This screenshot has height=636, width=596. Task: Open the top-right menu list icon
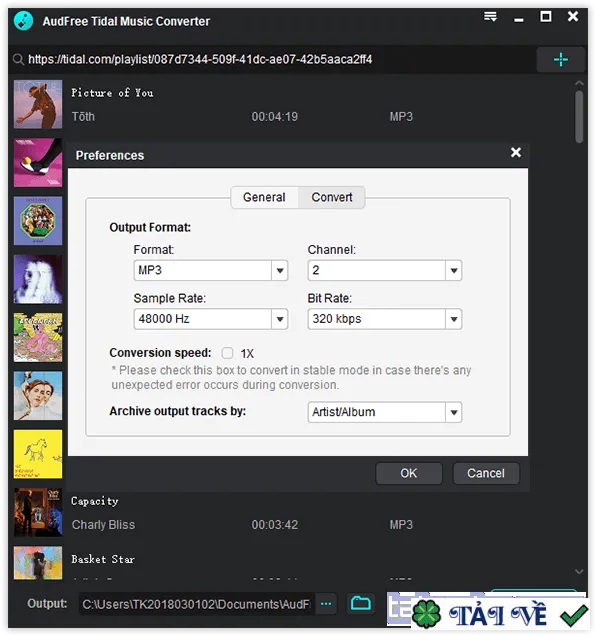pos(490,17)
